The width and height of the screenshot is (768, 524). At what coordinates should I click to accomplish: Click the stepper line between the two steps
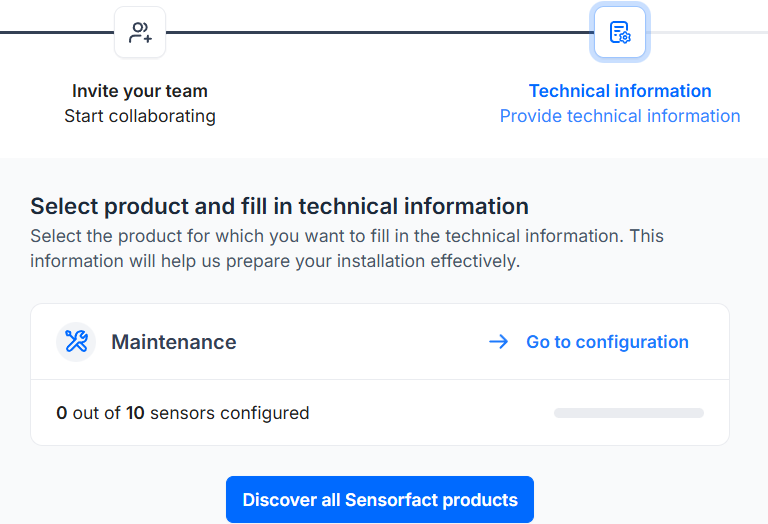click(380, 33)
